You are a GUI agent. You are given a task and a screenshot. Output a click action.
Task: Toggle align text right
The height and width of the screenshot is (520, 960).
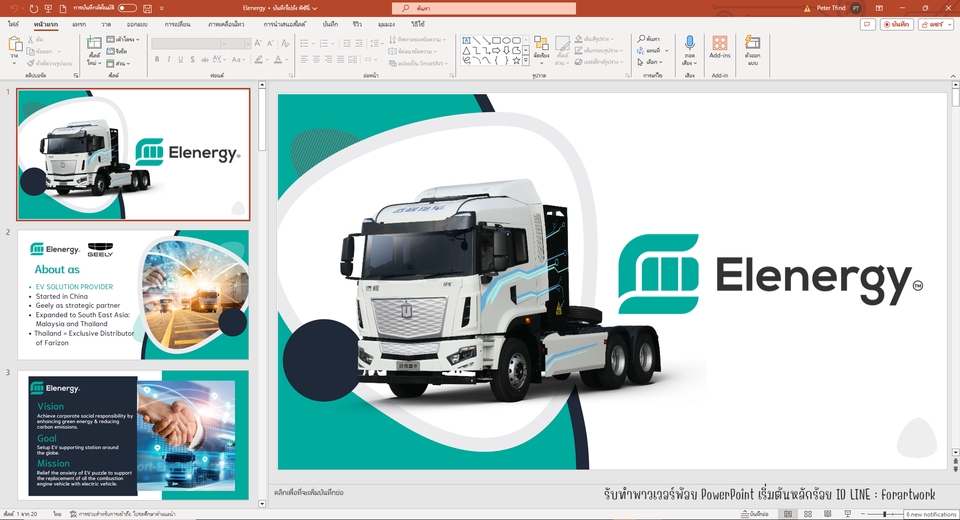[x=328, y=59]
